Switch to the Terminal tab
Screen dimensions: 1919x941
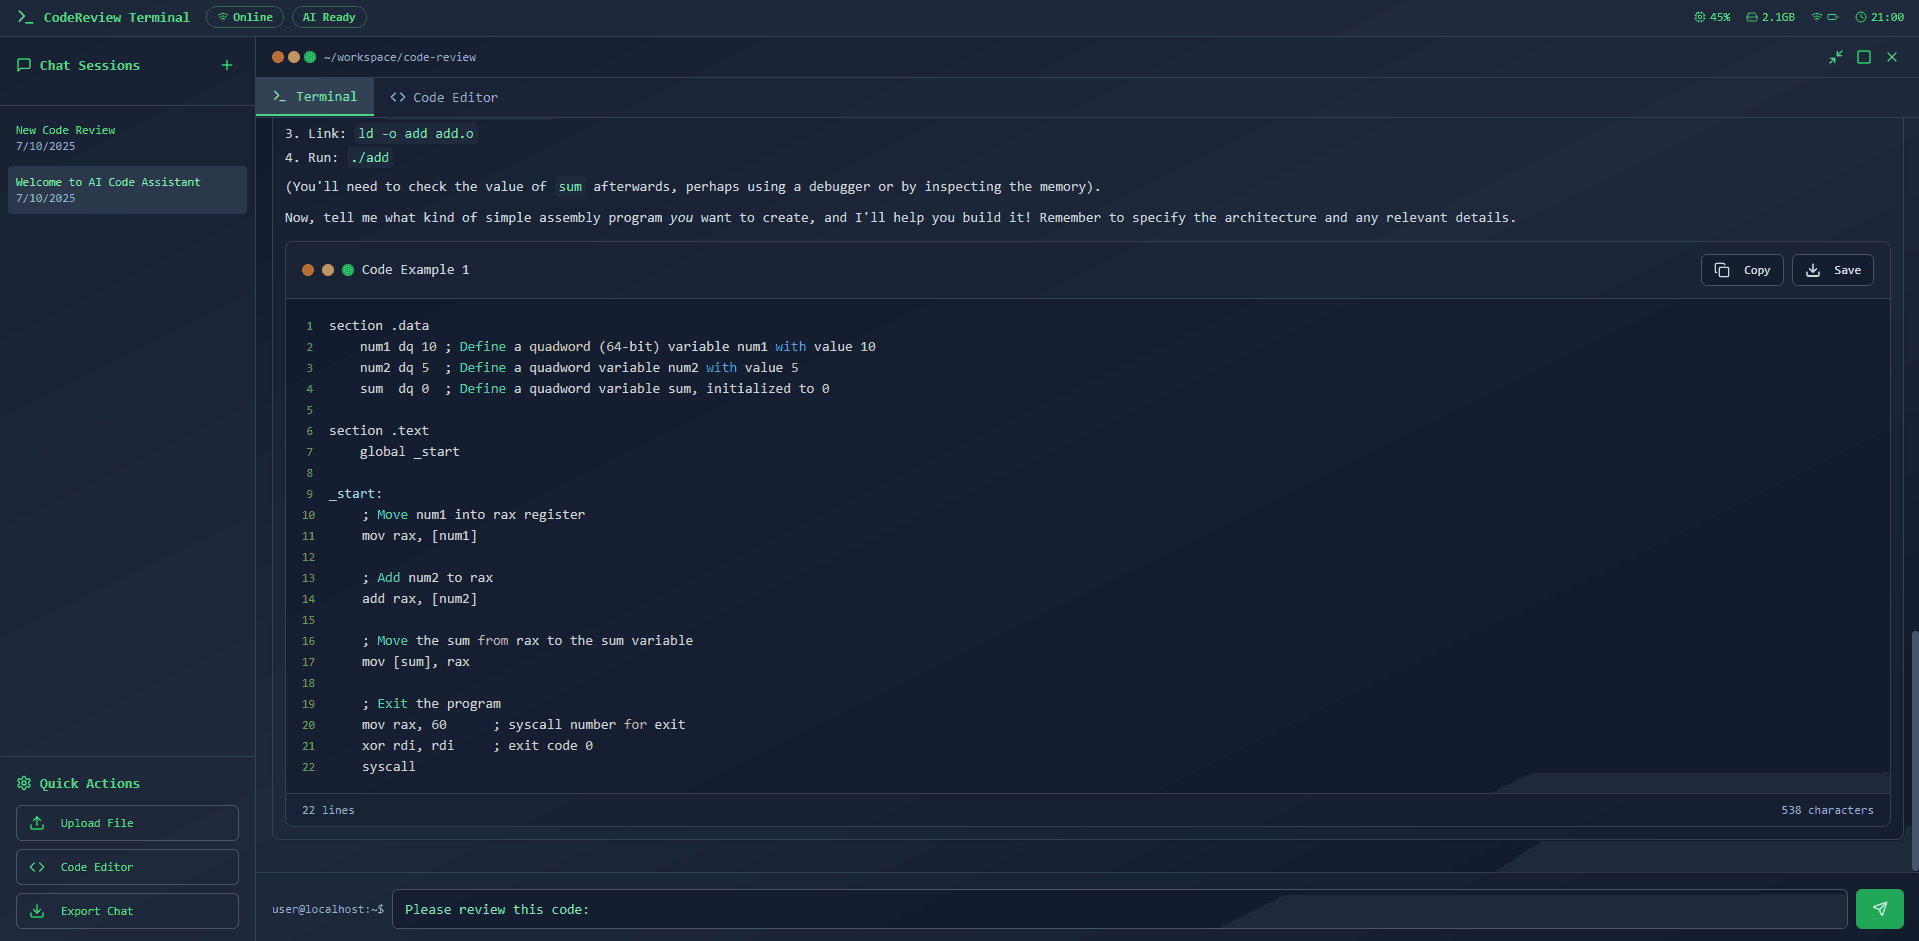point(315,97)
